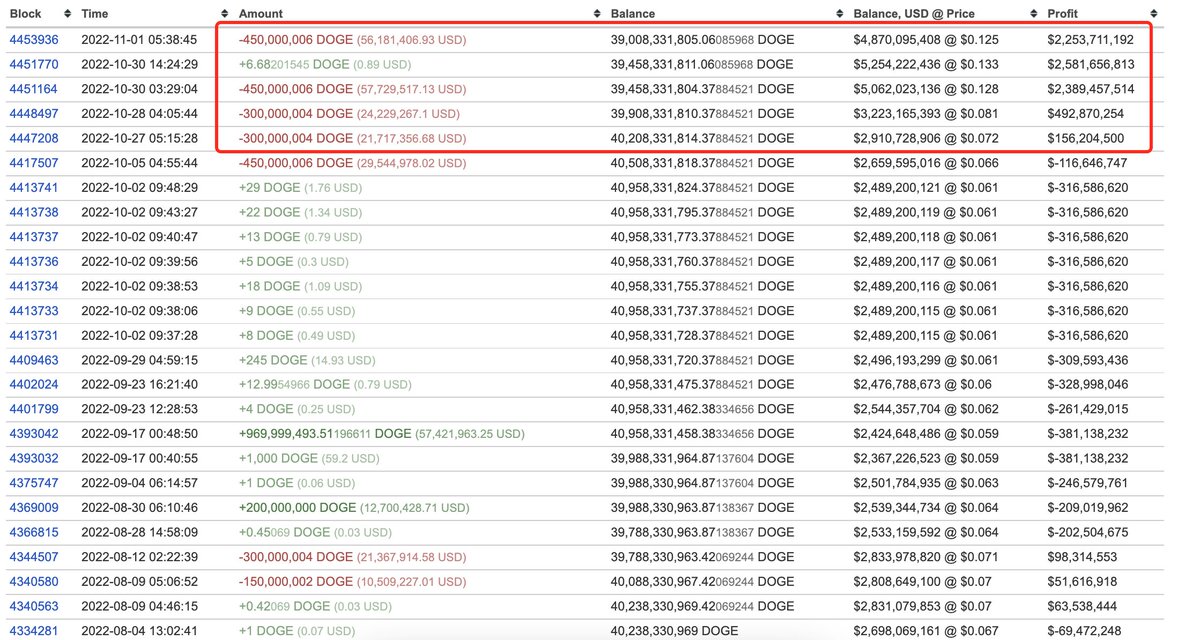1200x640 pixels.
Task: Select time 2022-10-30 14:24:29
Action: (139, 64)
